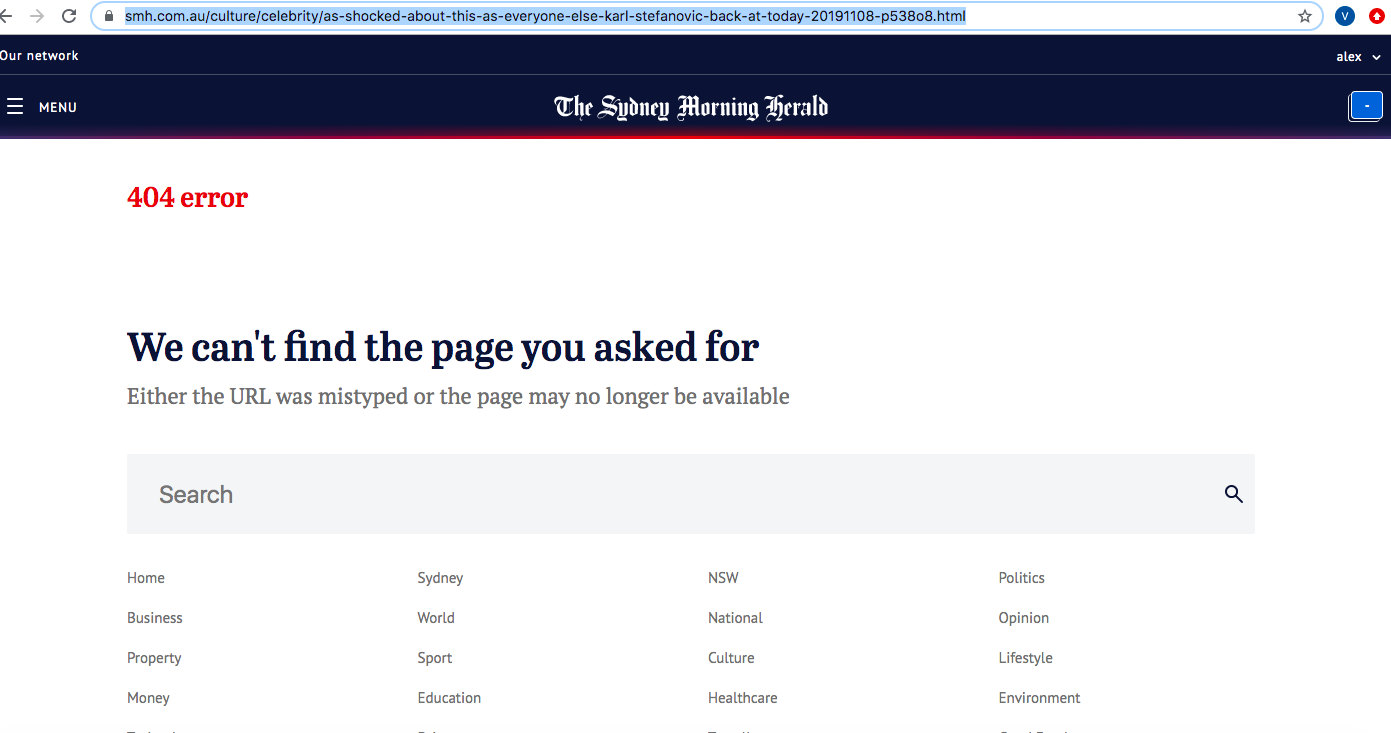Open the Culture section link
This screenshot has height=733, width=1391.
tap(731, 658)
